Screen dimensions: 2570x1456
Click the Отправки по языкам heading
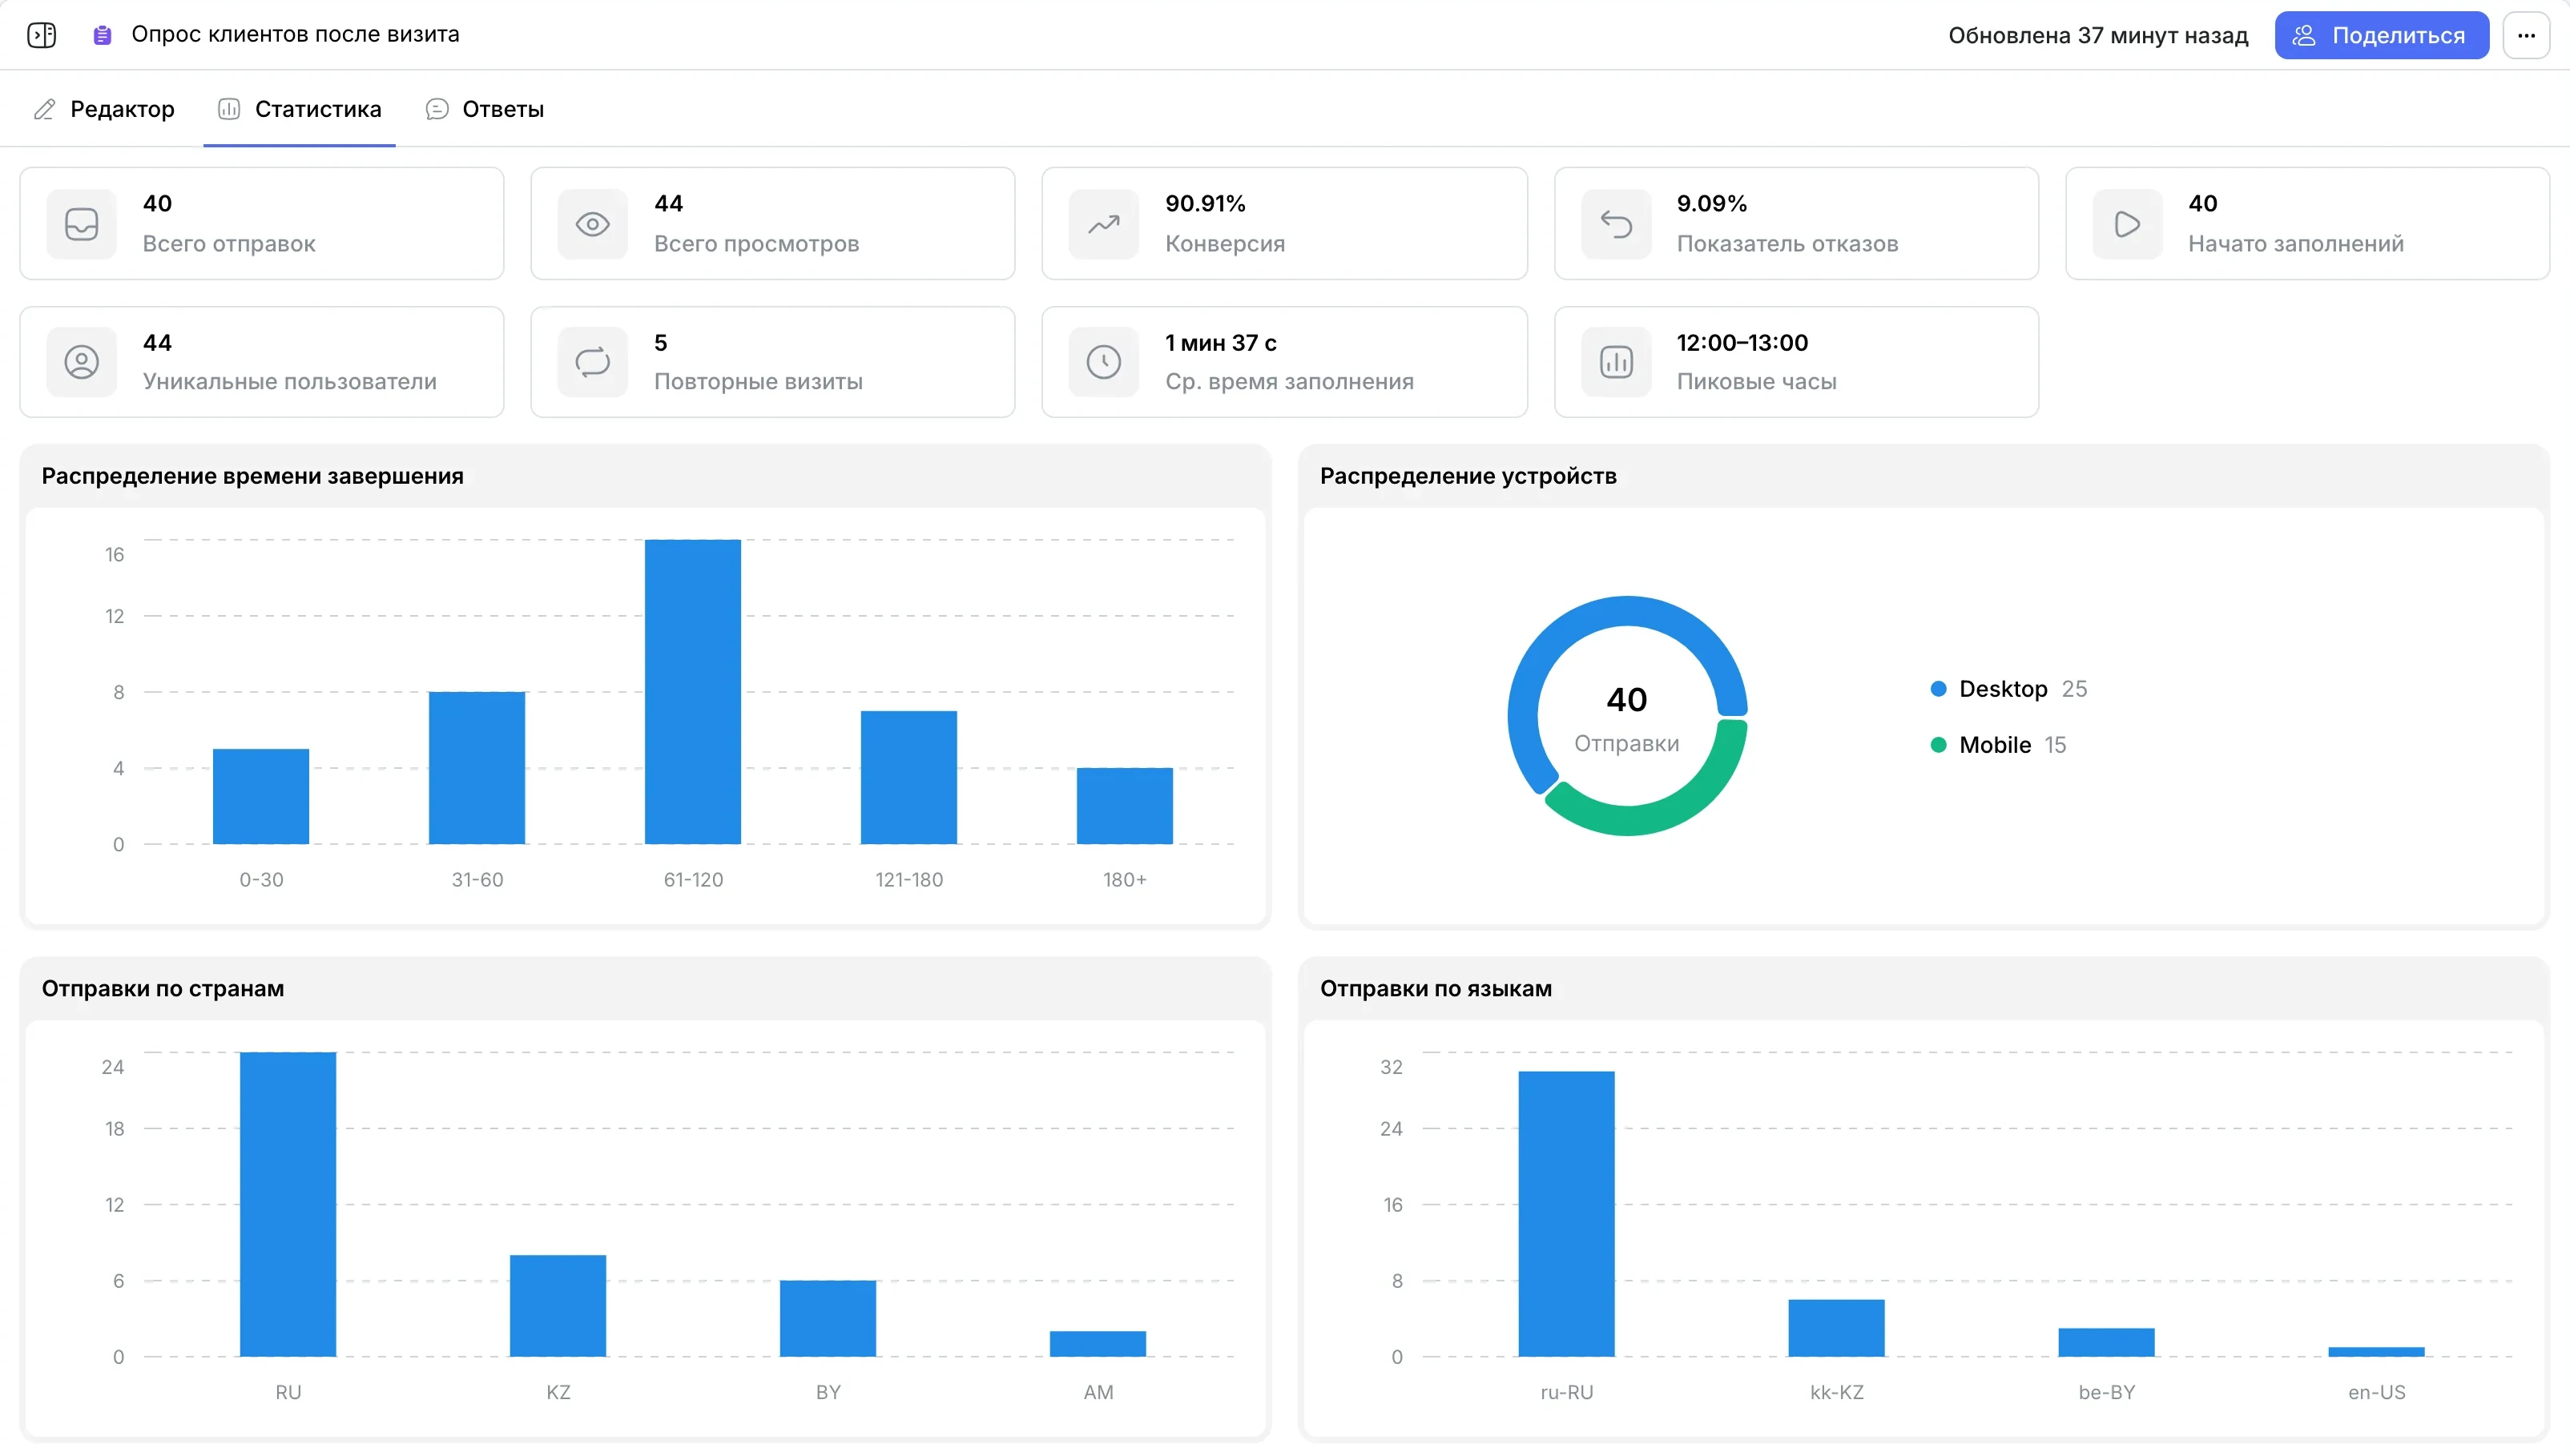click(x=1436, y=988)
